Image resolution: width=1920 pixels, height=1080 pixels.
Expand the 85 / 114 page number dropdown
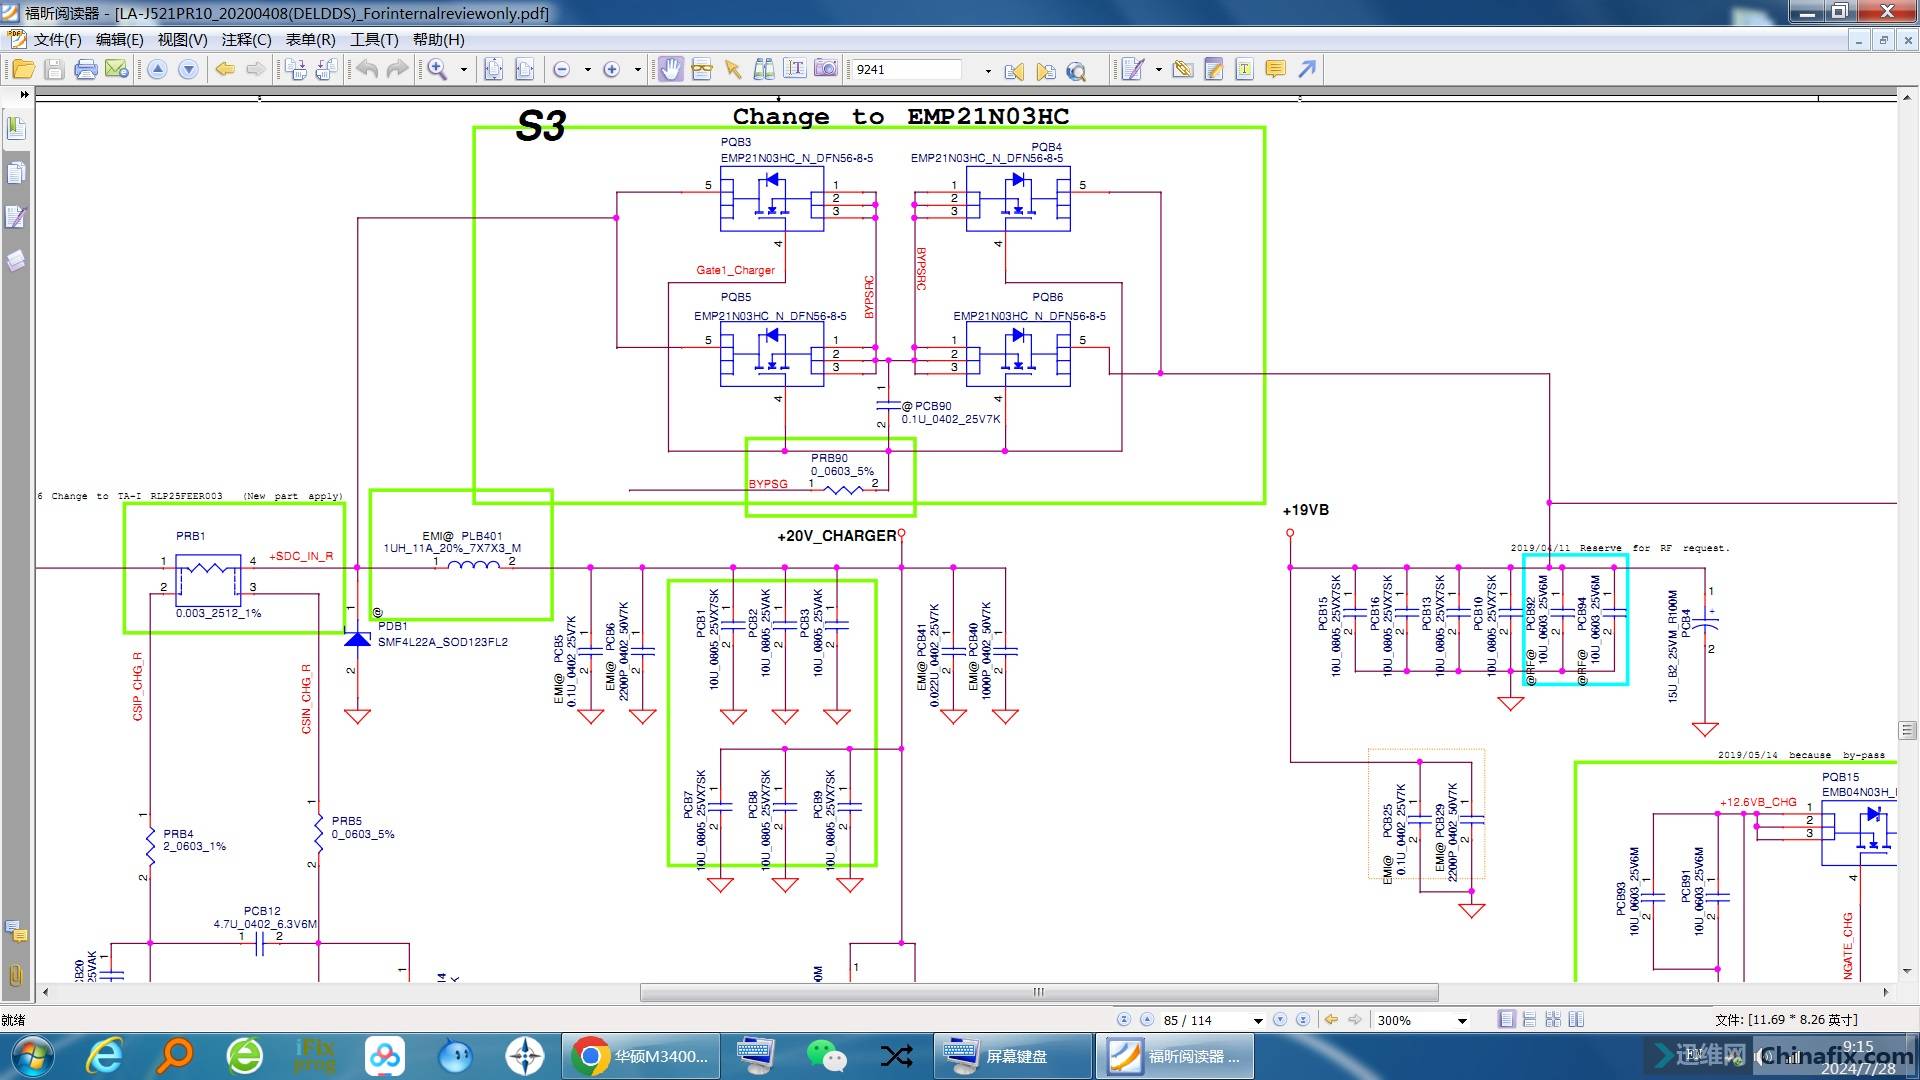(1258, 1021)
